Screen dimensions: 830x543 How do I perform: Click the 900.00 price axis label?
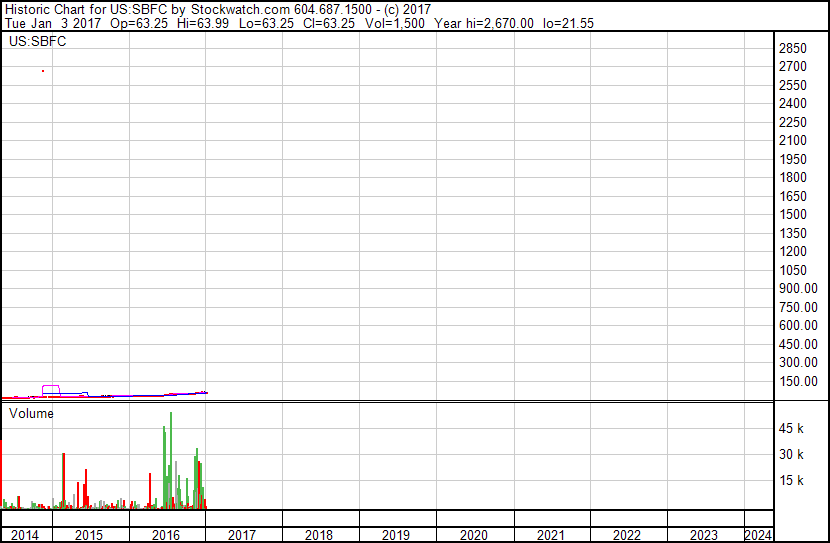coord(798,289)
